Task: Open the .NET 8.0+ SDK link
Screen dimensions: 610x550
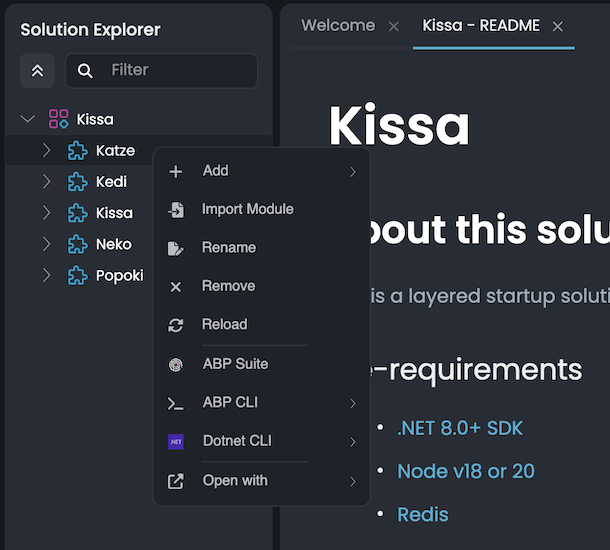Action: [459, 429]
